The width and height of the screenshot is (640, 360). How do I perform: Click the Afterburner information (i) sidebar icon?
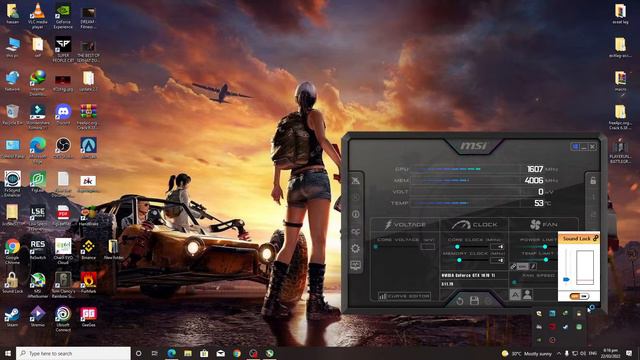(x=356, y=214)
